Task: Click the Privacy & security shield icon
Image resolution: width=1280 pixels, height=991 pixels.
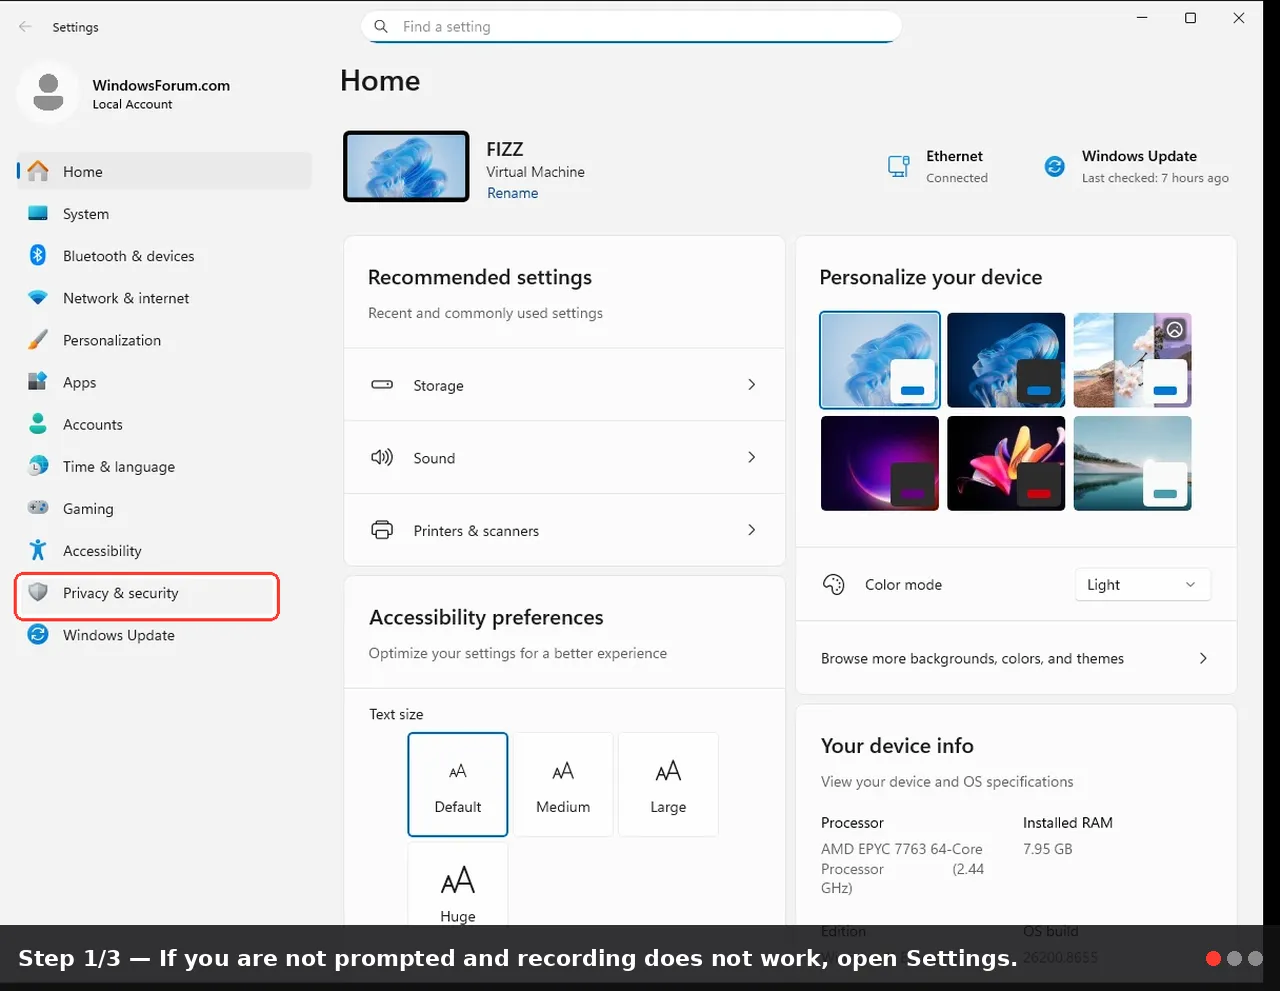Action: 38,592
